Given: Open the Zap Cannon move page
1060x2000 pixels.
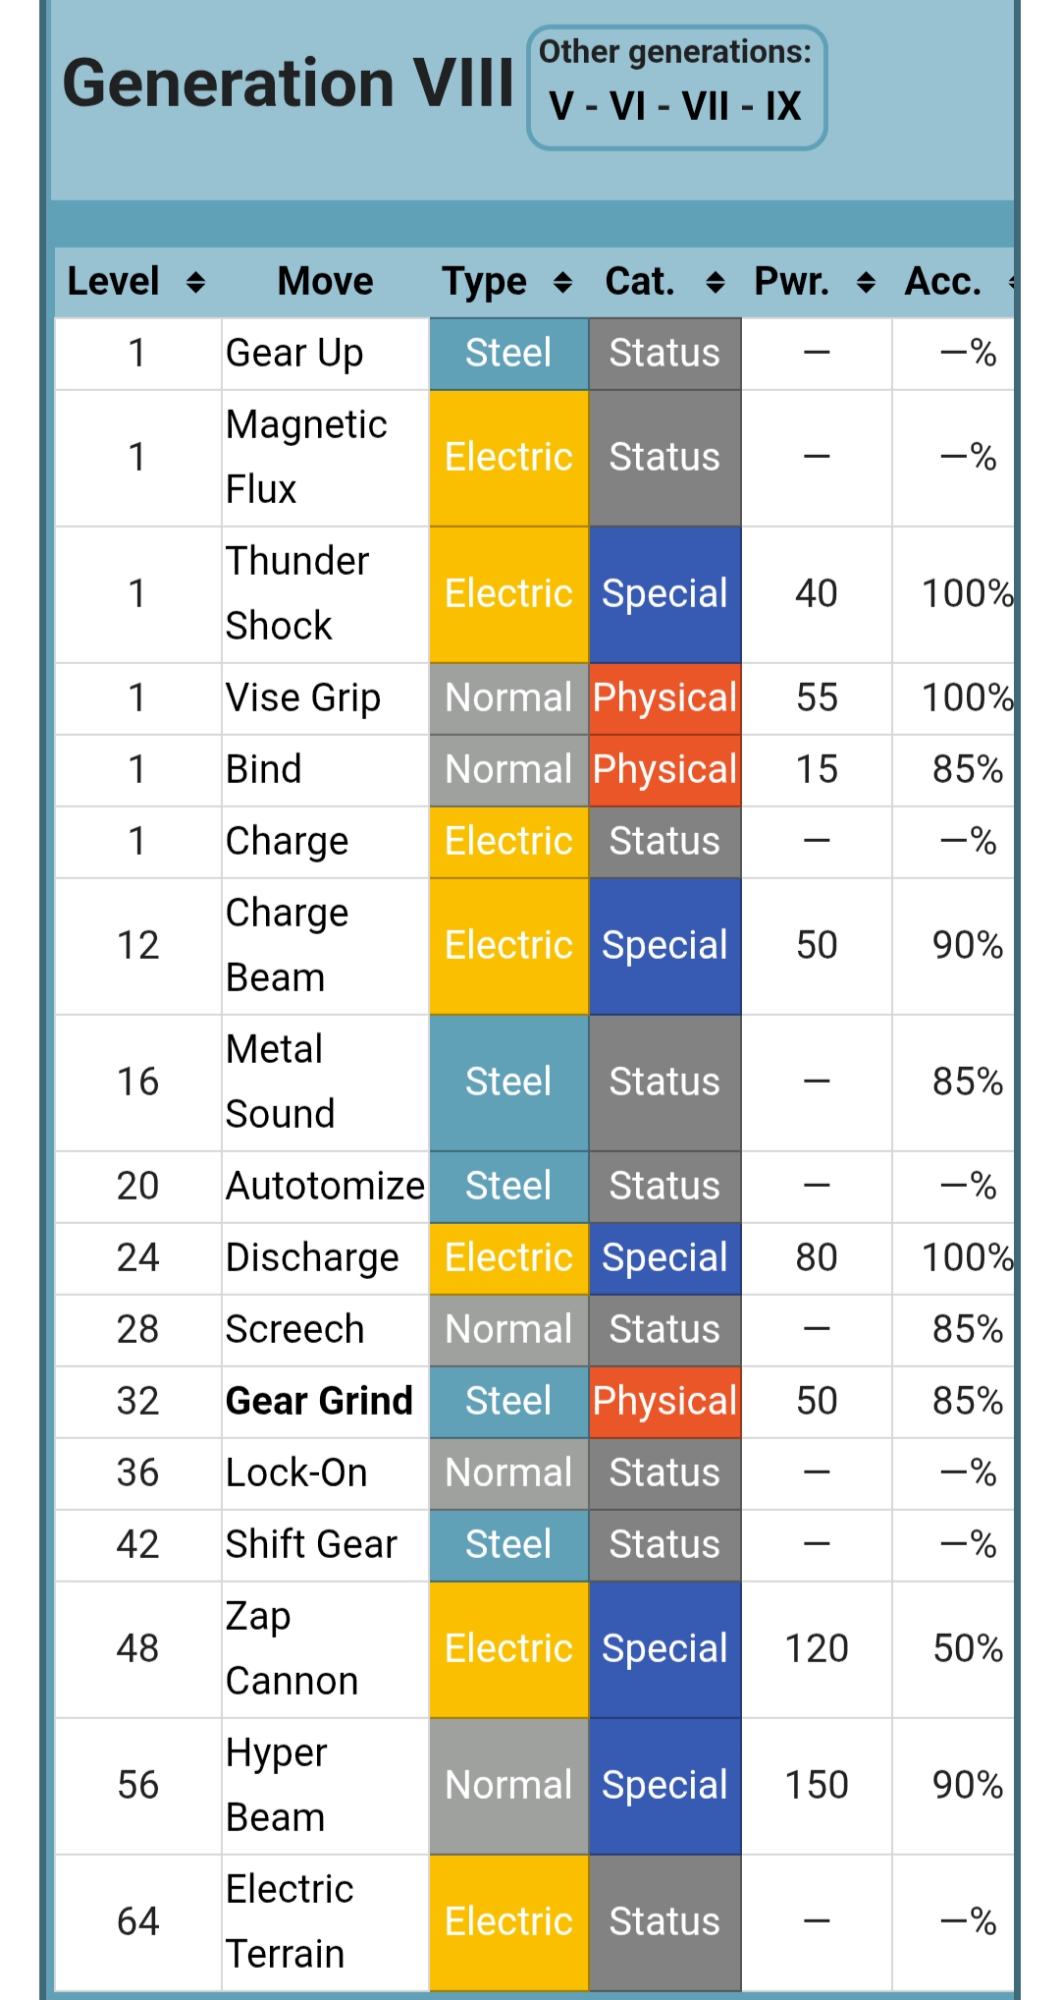Looking at the screenshot, I should pyautogui.click(x=291, y=1648).
